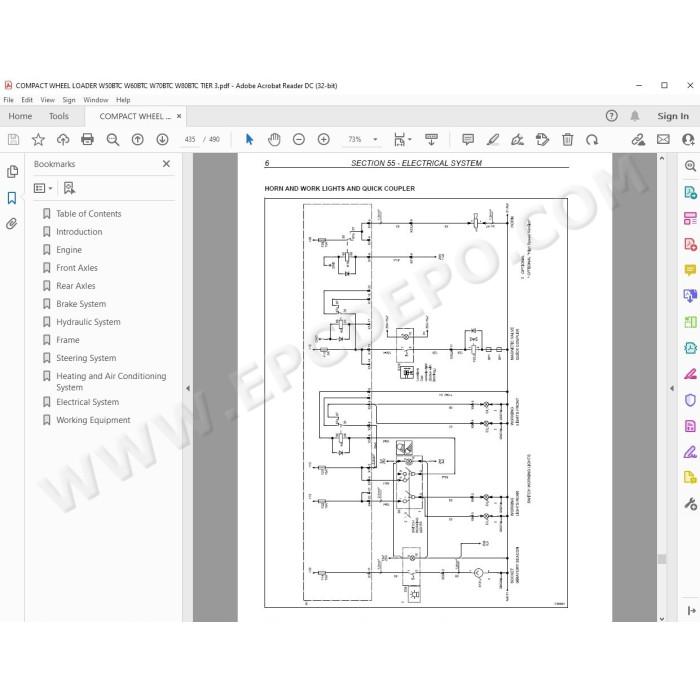This screenshot has width=700, height=700.
Task: Open the File menu
Action: pyautogui.click(x=8, y=100)
